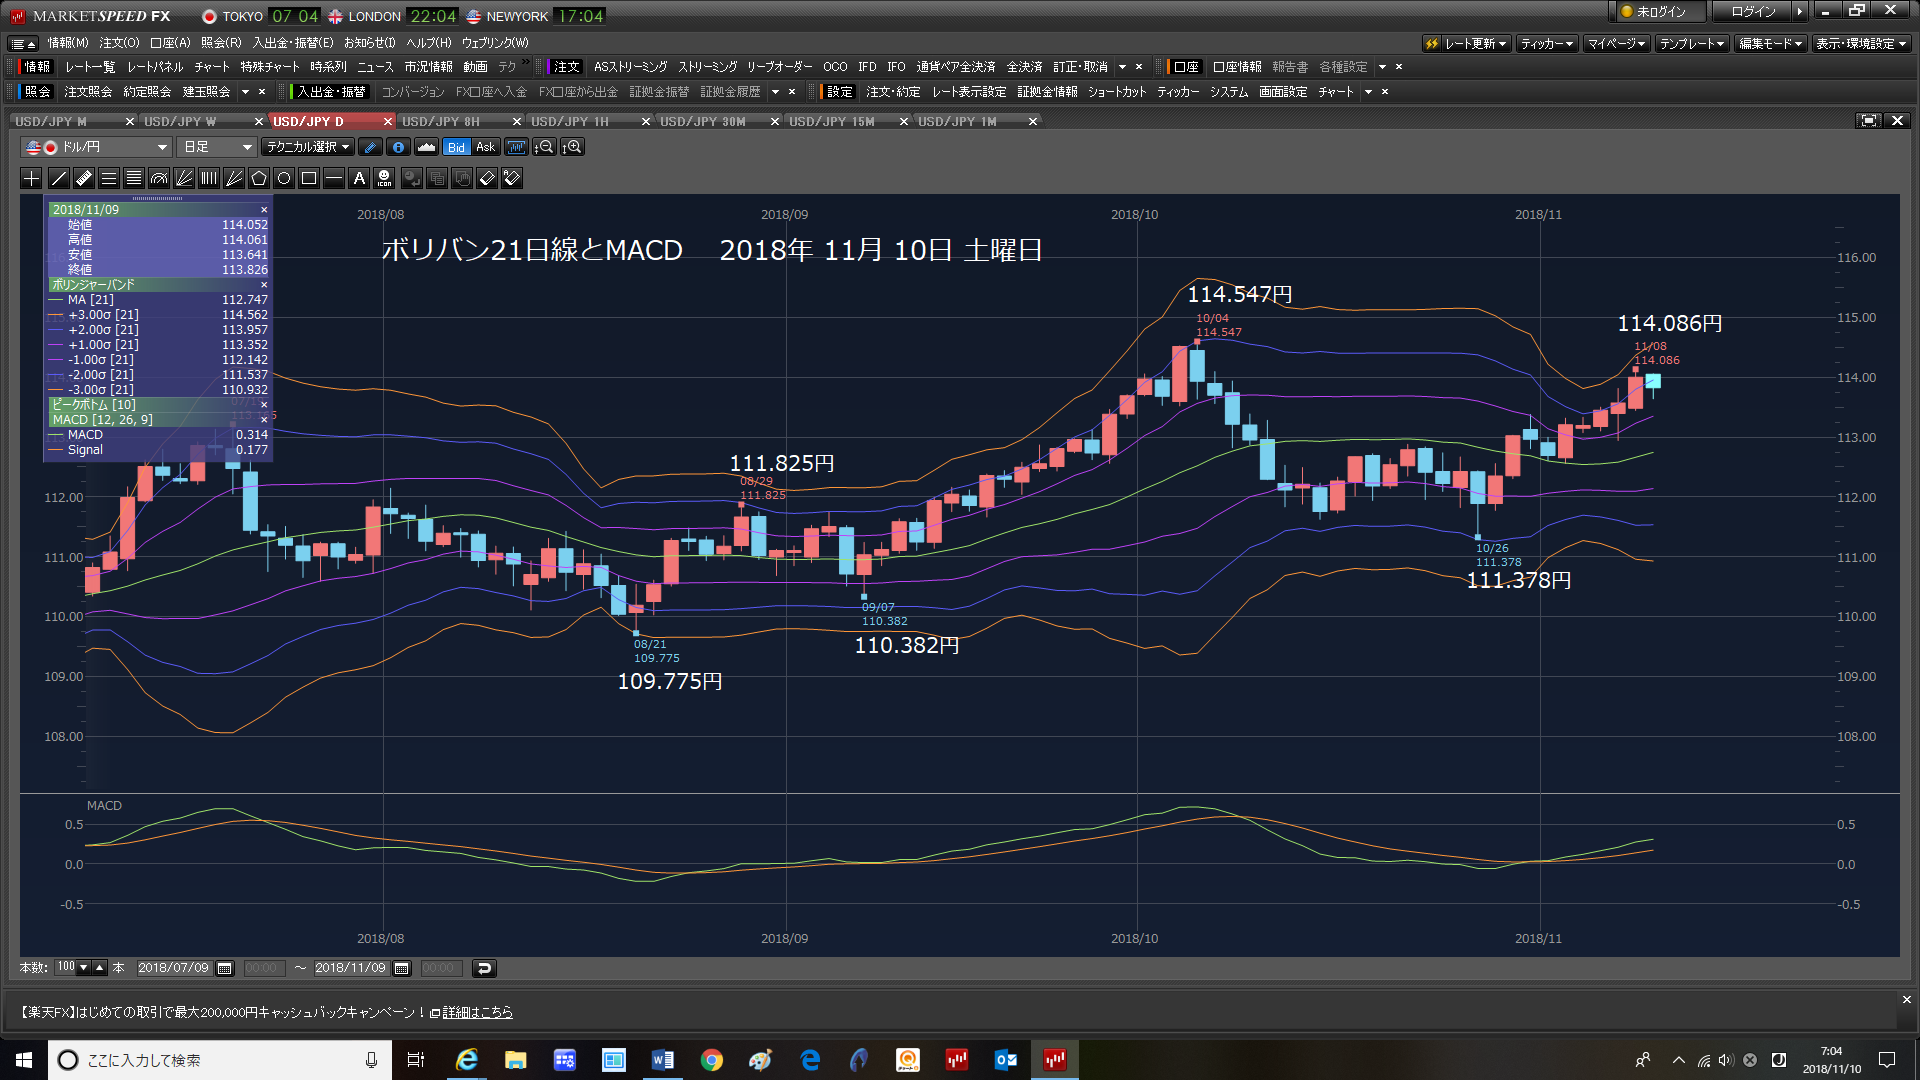
Task: Open calendar picker for start date 2018/07/09
Action: [x=225, y=968]
